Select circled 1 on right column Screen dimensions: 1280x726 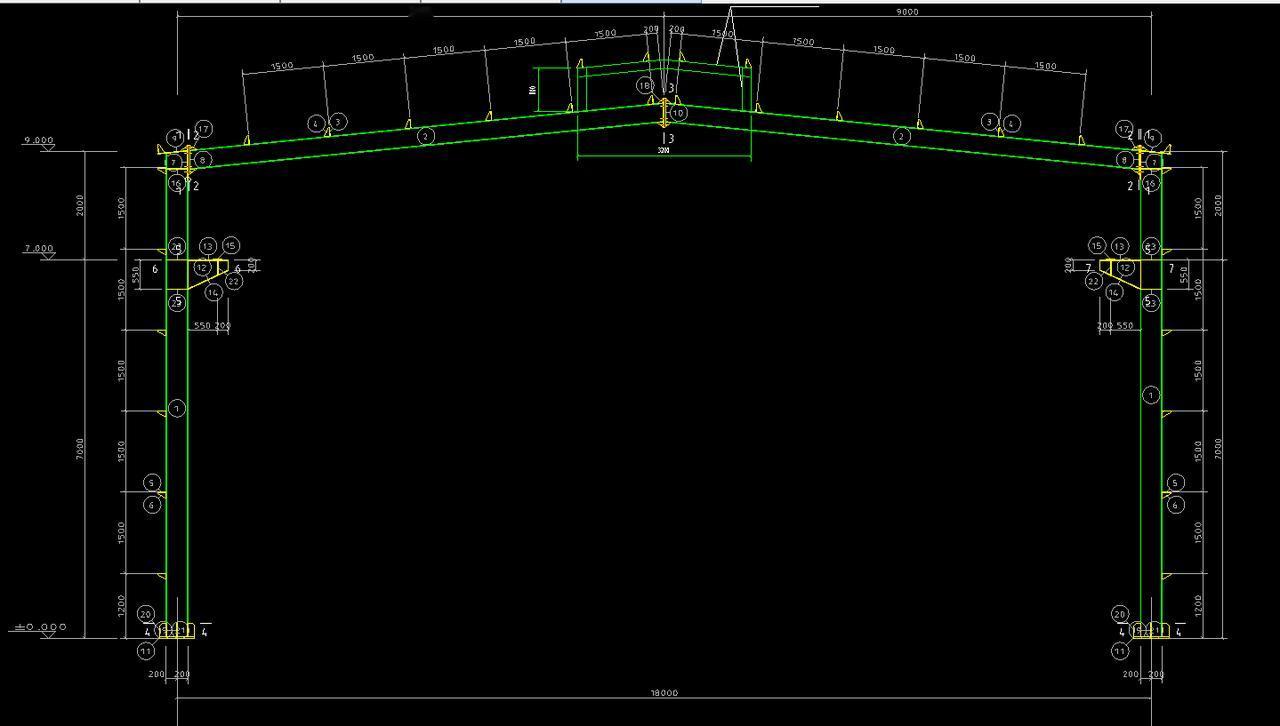point(1151,396)
